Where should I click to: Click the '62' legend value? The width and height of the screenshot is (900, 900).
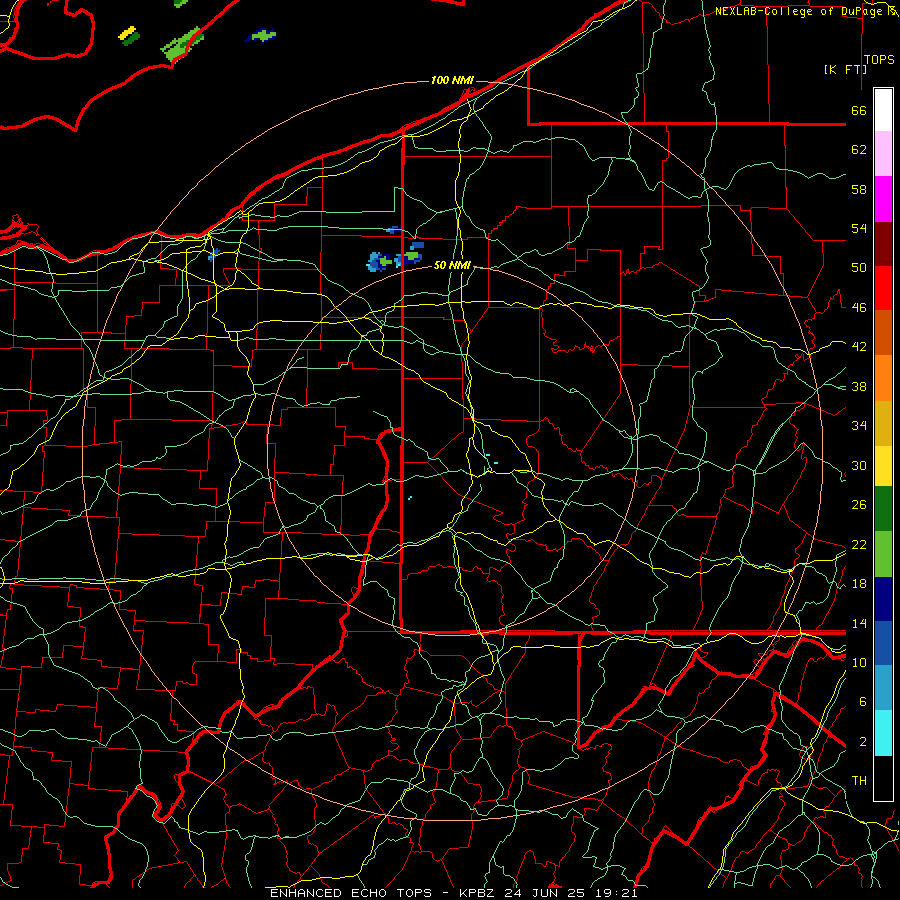859,150
